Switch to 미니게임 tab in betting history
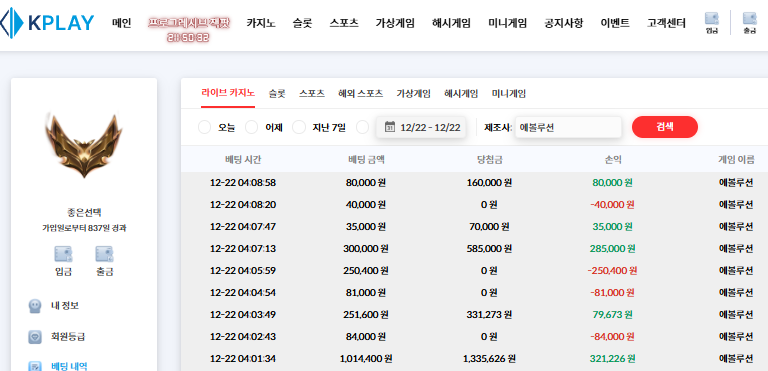768x371 pixels. tap(509, 93)
